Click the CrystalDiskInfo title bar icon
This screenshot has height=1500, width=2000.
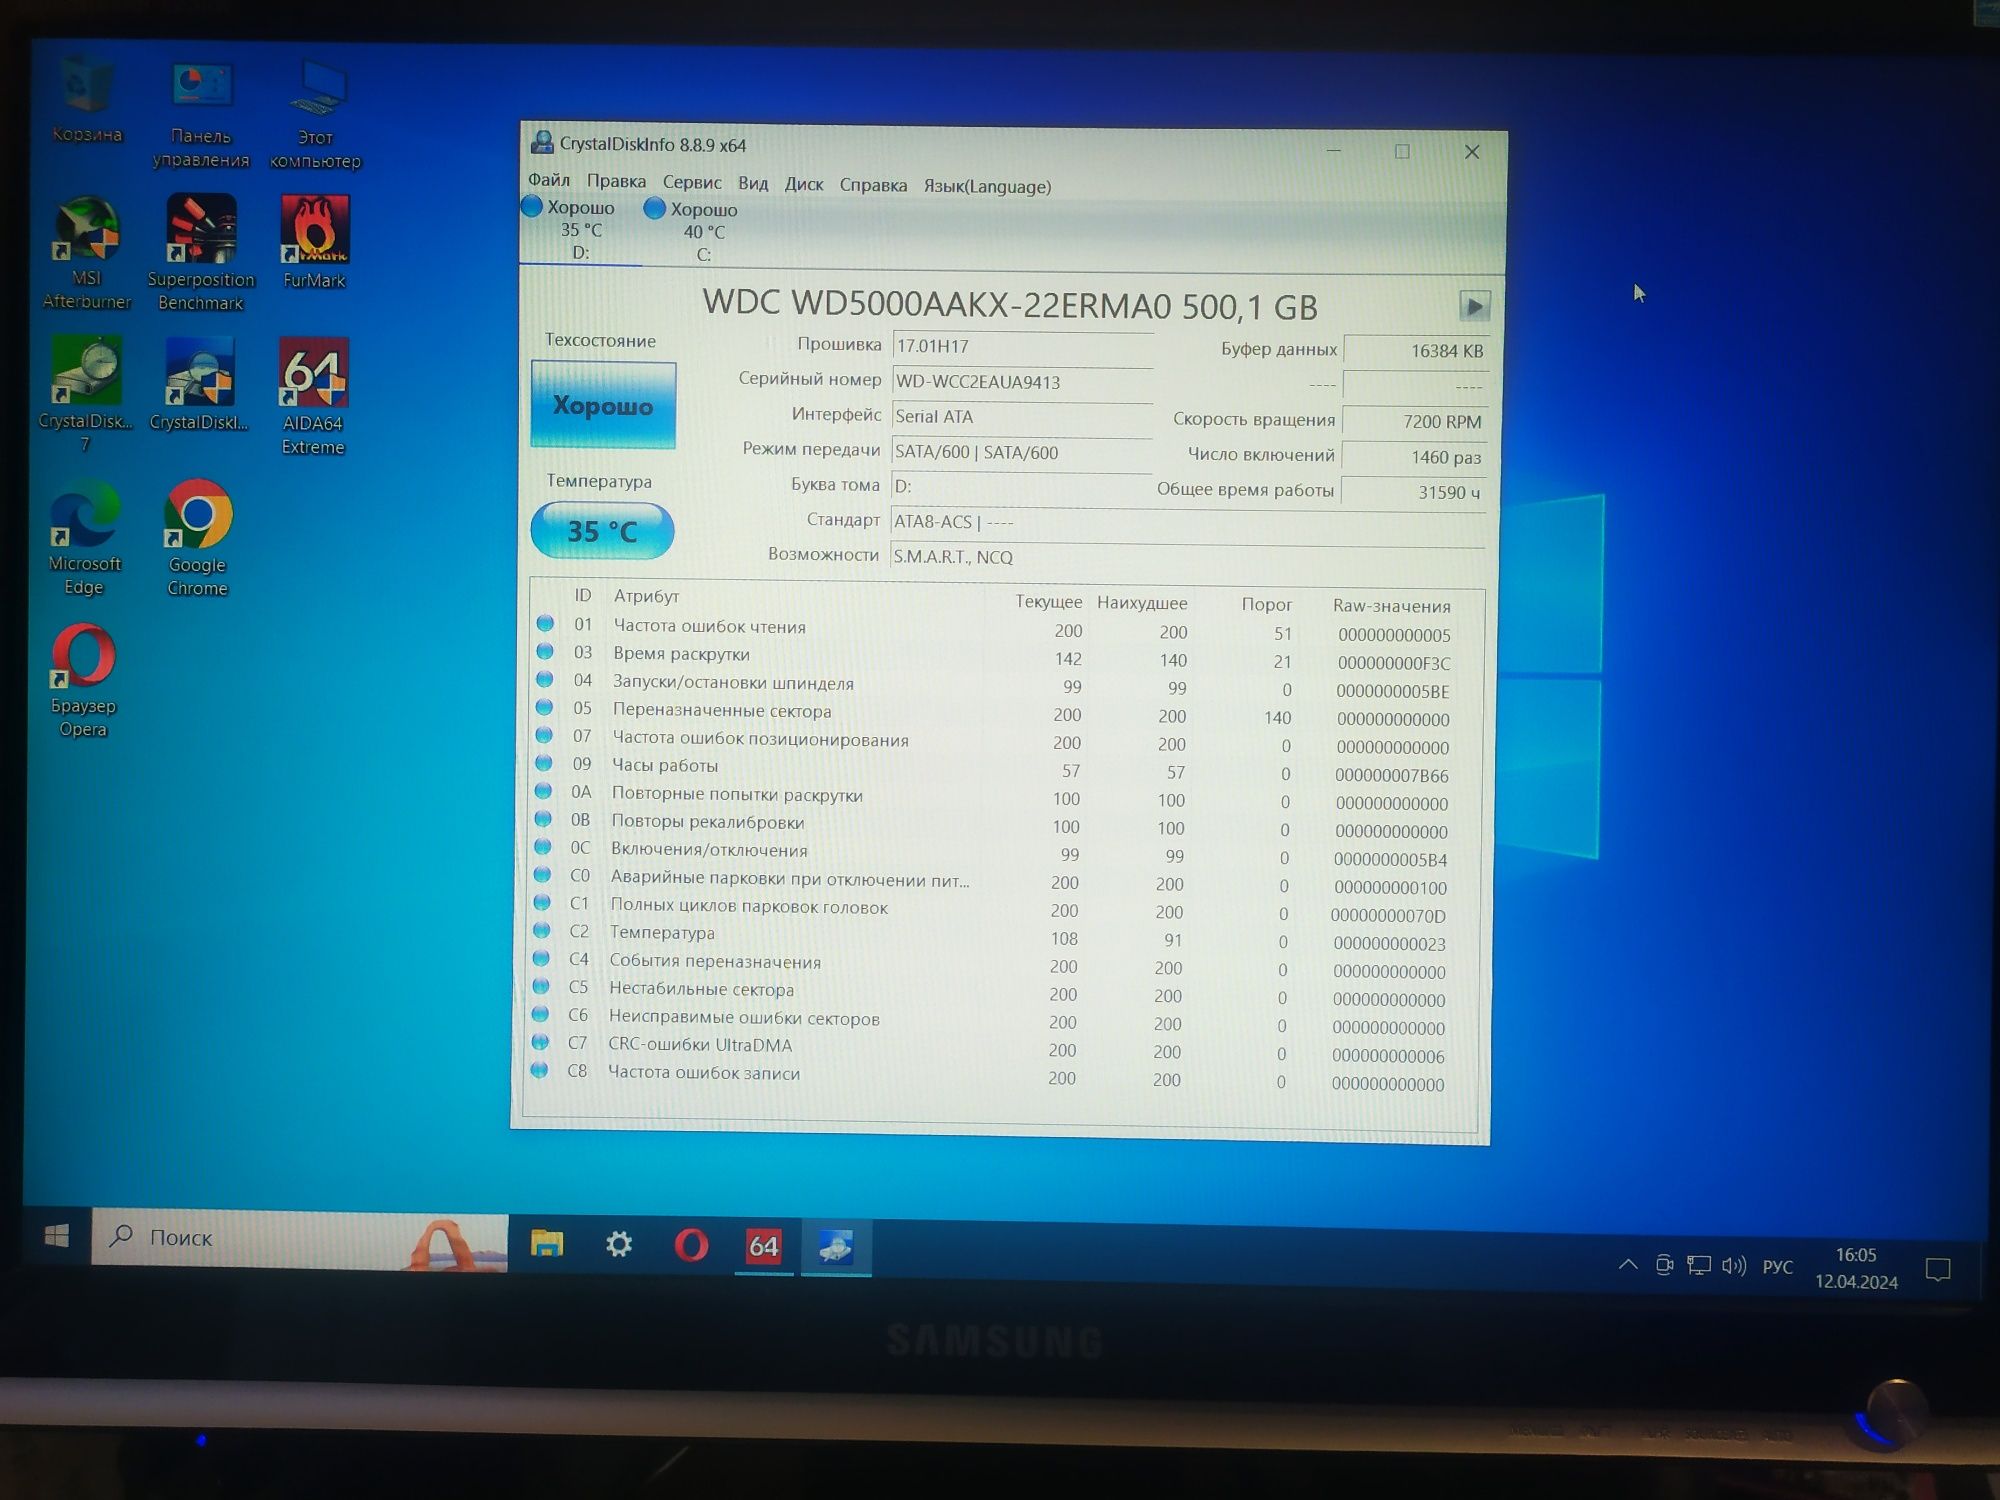[x=542, y=142]
